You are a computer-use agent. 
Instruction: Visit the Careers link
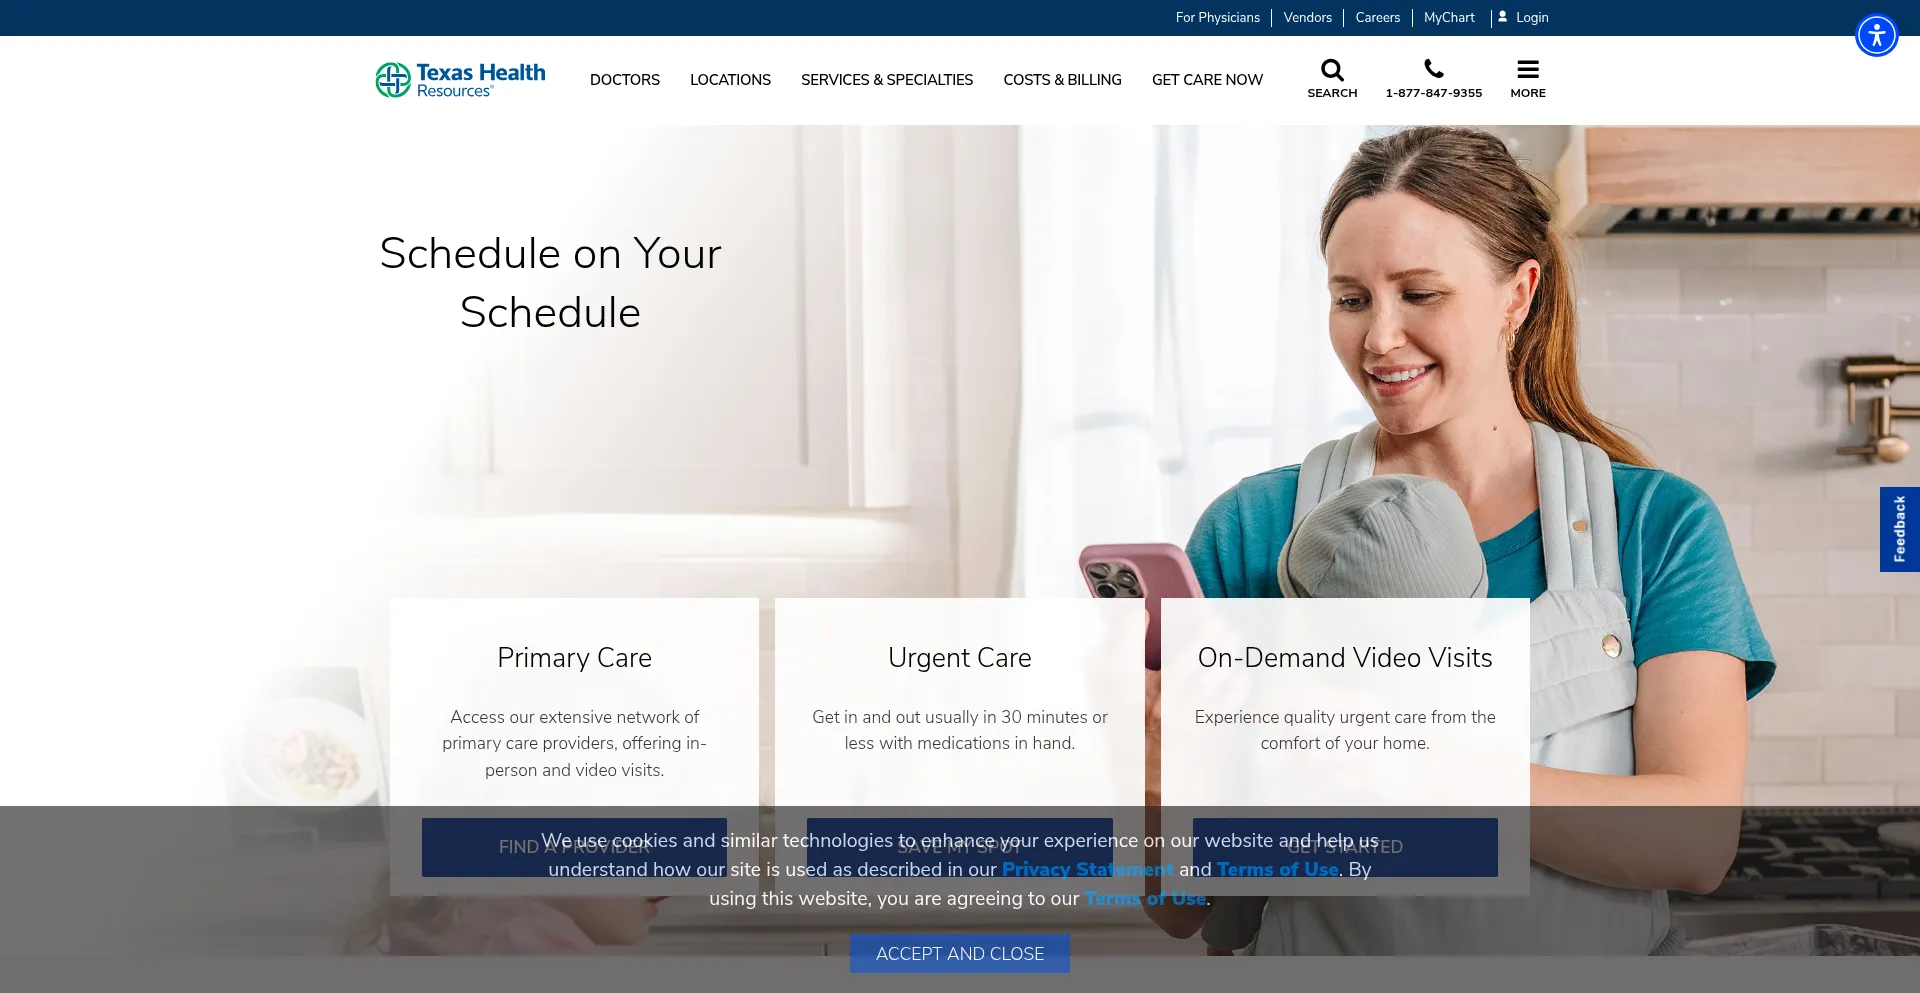(1377, 18)
